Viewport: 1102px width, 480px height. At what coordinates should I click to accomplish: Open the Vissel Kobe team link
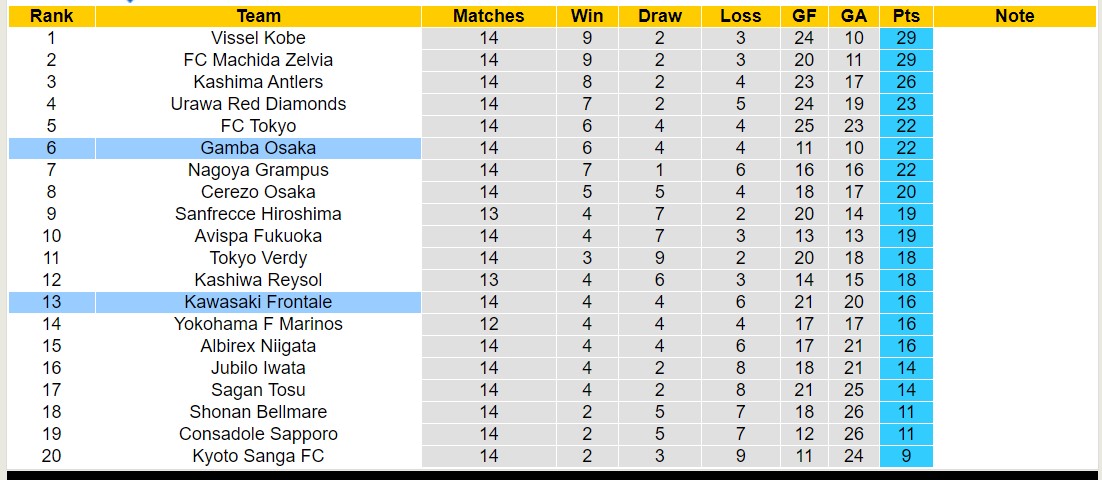tap(258, 38)
